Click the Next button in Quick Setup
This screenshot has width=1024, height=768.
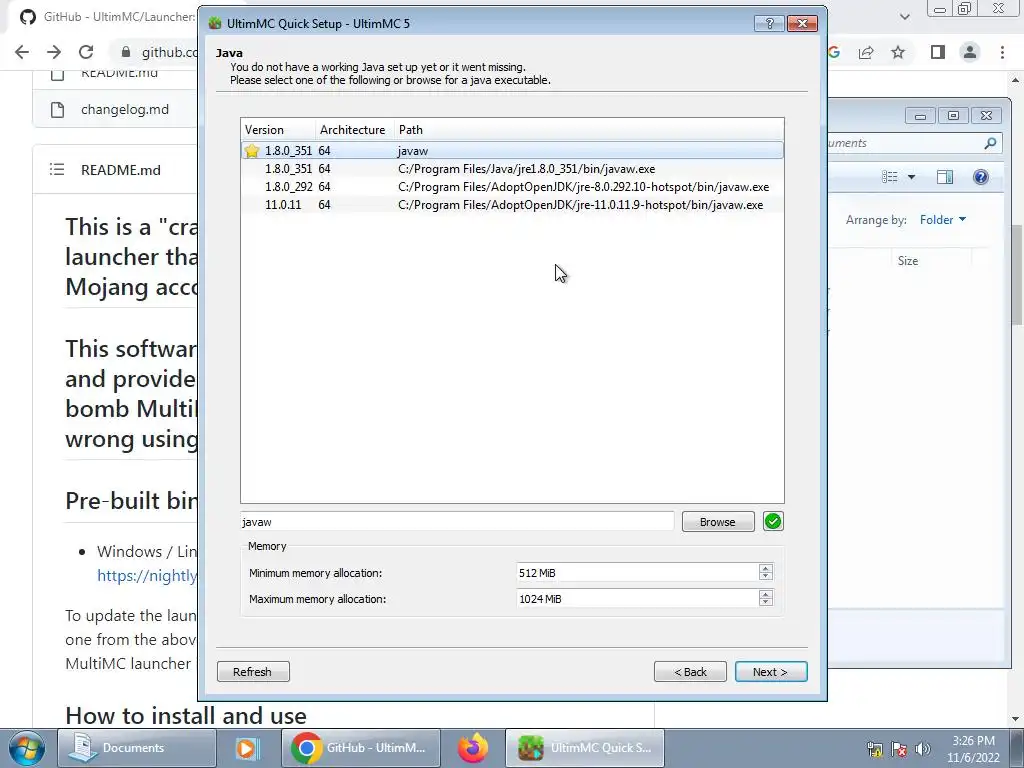coord(771,671)
